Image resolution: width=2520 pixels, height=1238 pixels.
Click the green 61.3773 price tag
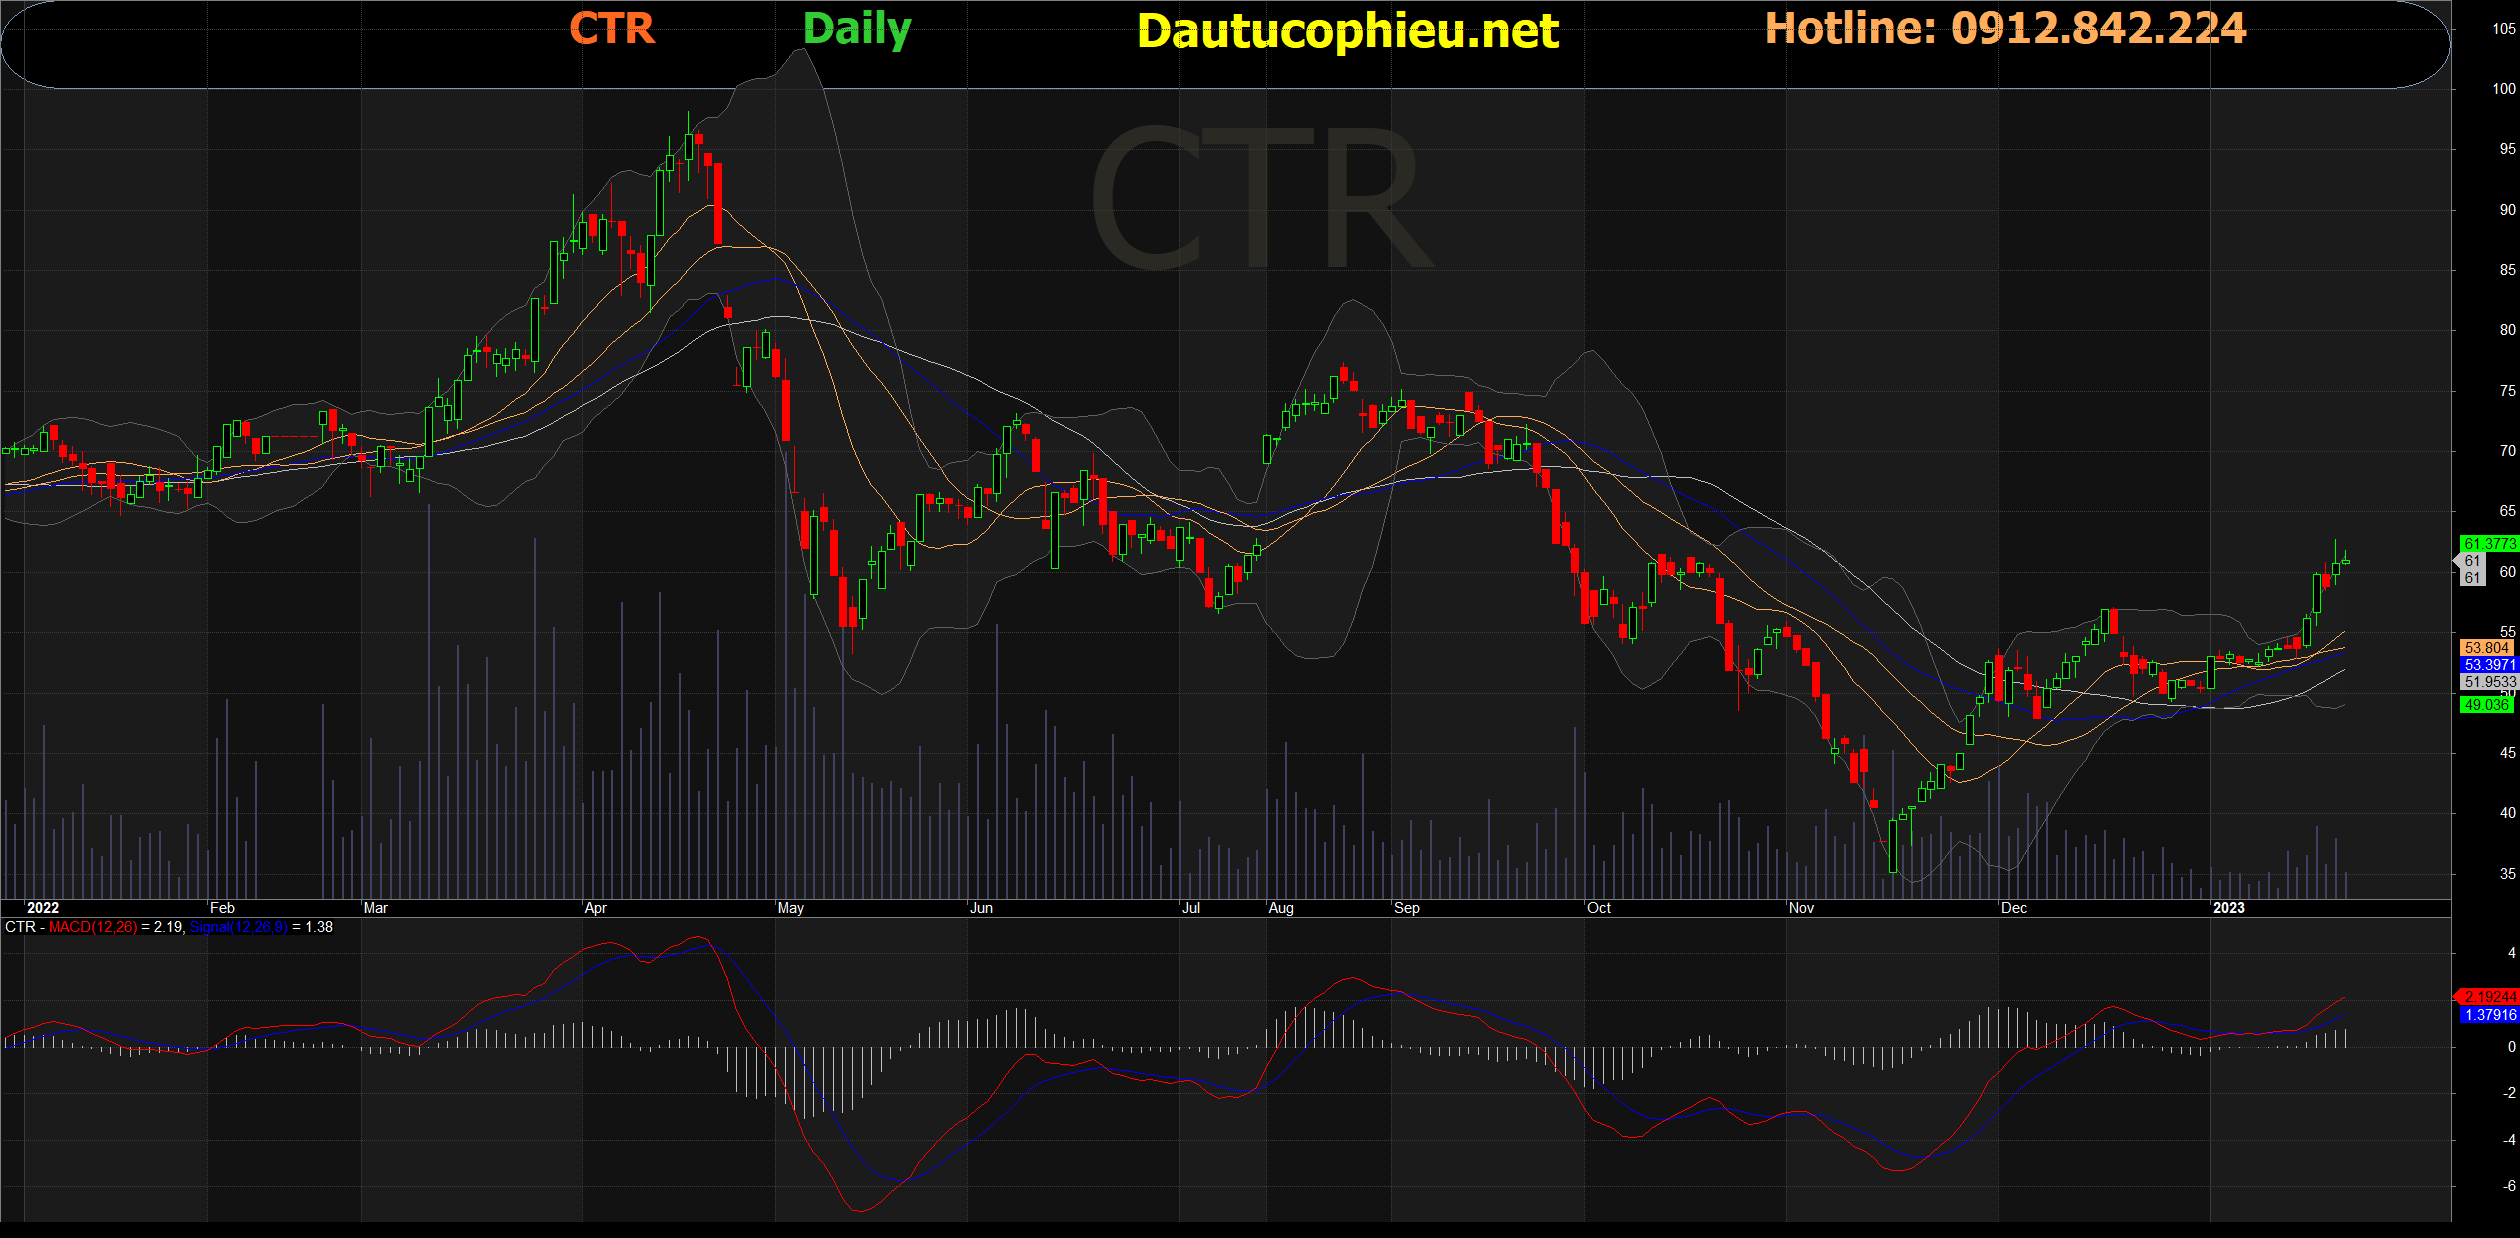(2488, 544)
